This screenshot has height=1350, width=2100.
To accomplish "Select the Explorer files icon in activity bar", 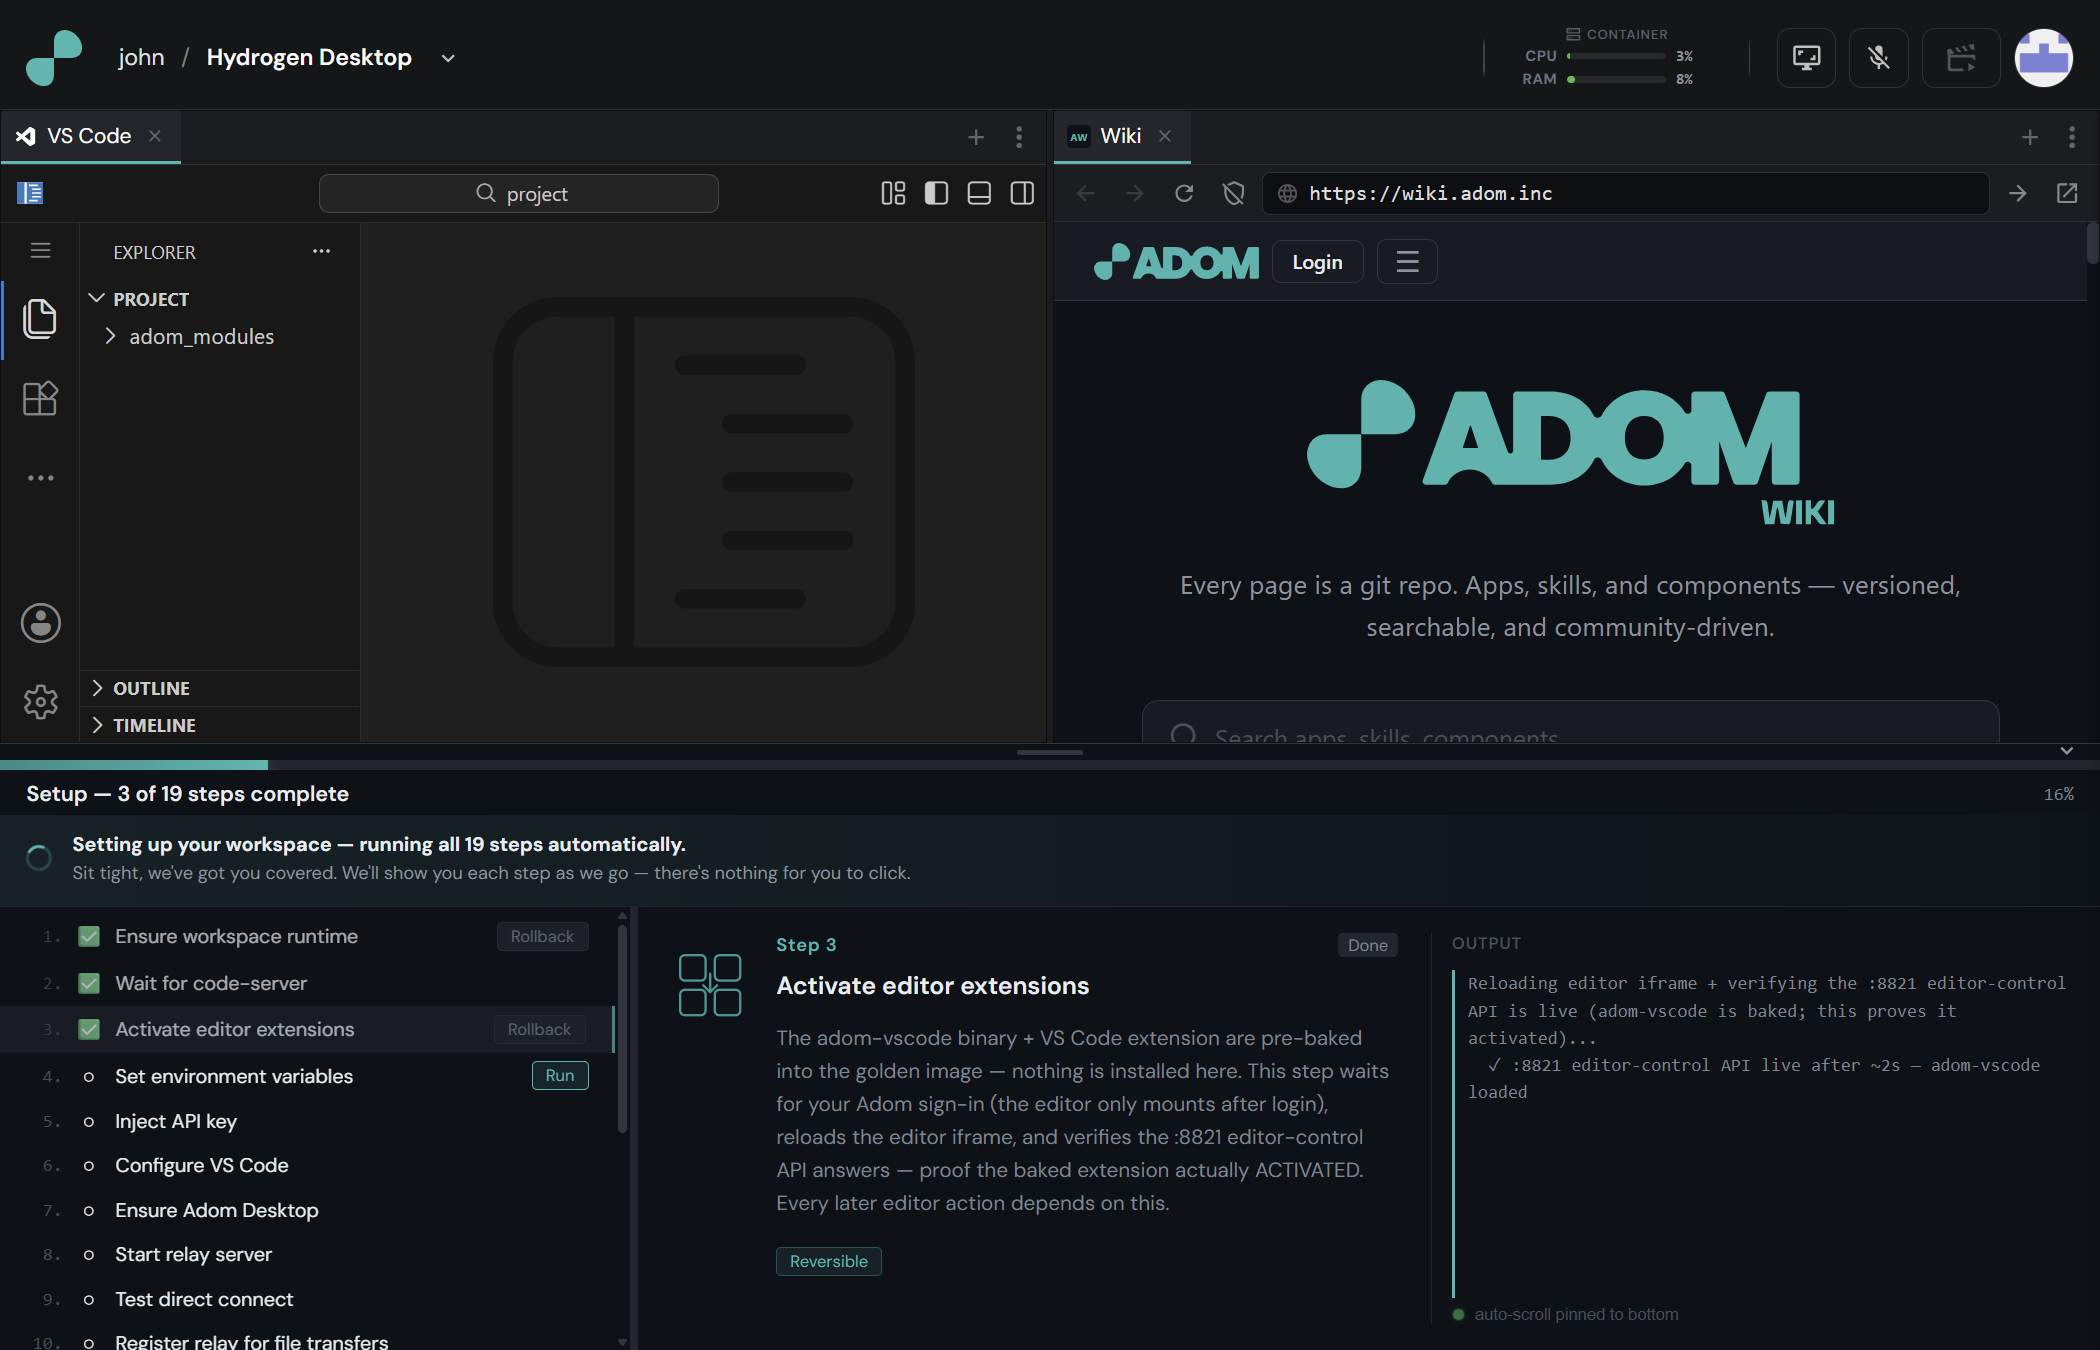I will pyautogui.click(x=40, y=319).
